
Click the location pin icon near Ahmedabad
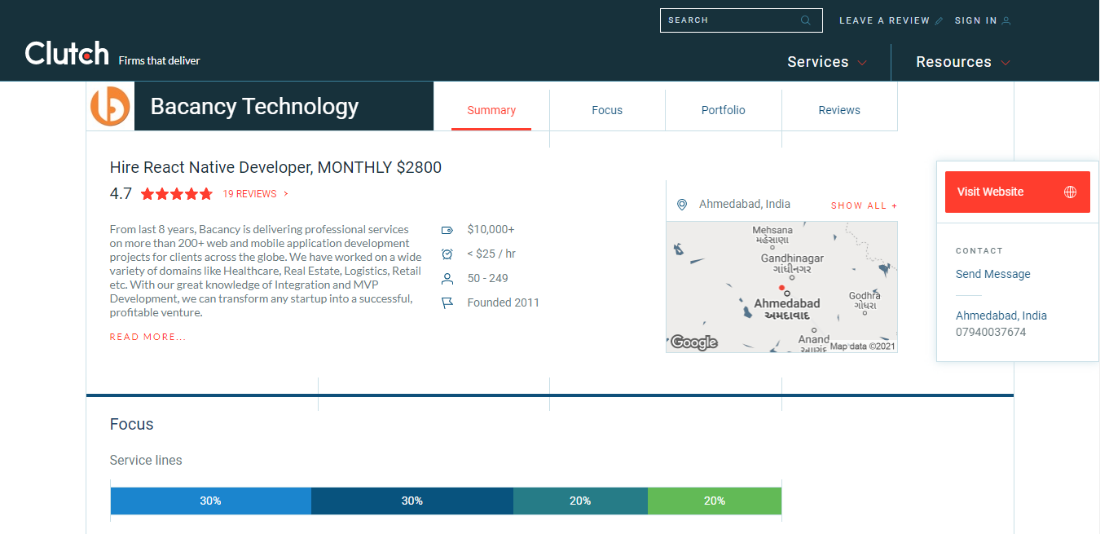point(681,205)
